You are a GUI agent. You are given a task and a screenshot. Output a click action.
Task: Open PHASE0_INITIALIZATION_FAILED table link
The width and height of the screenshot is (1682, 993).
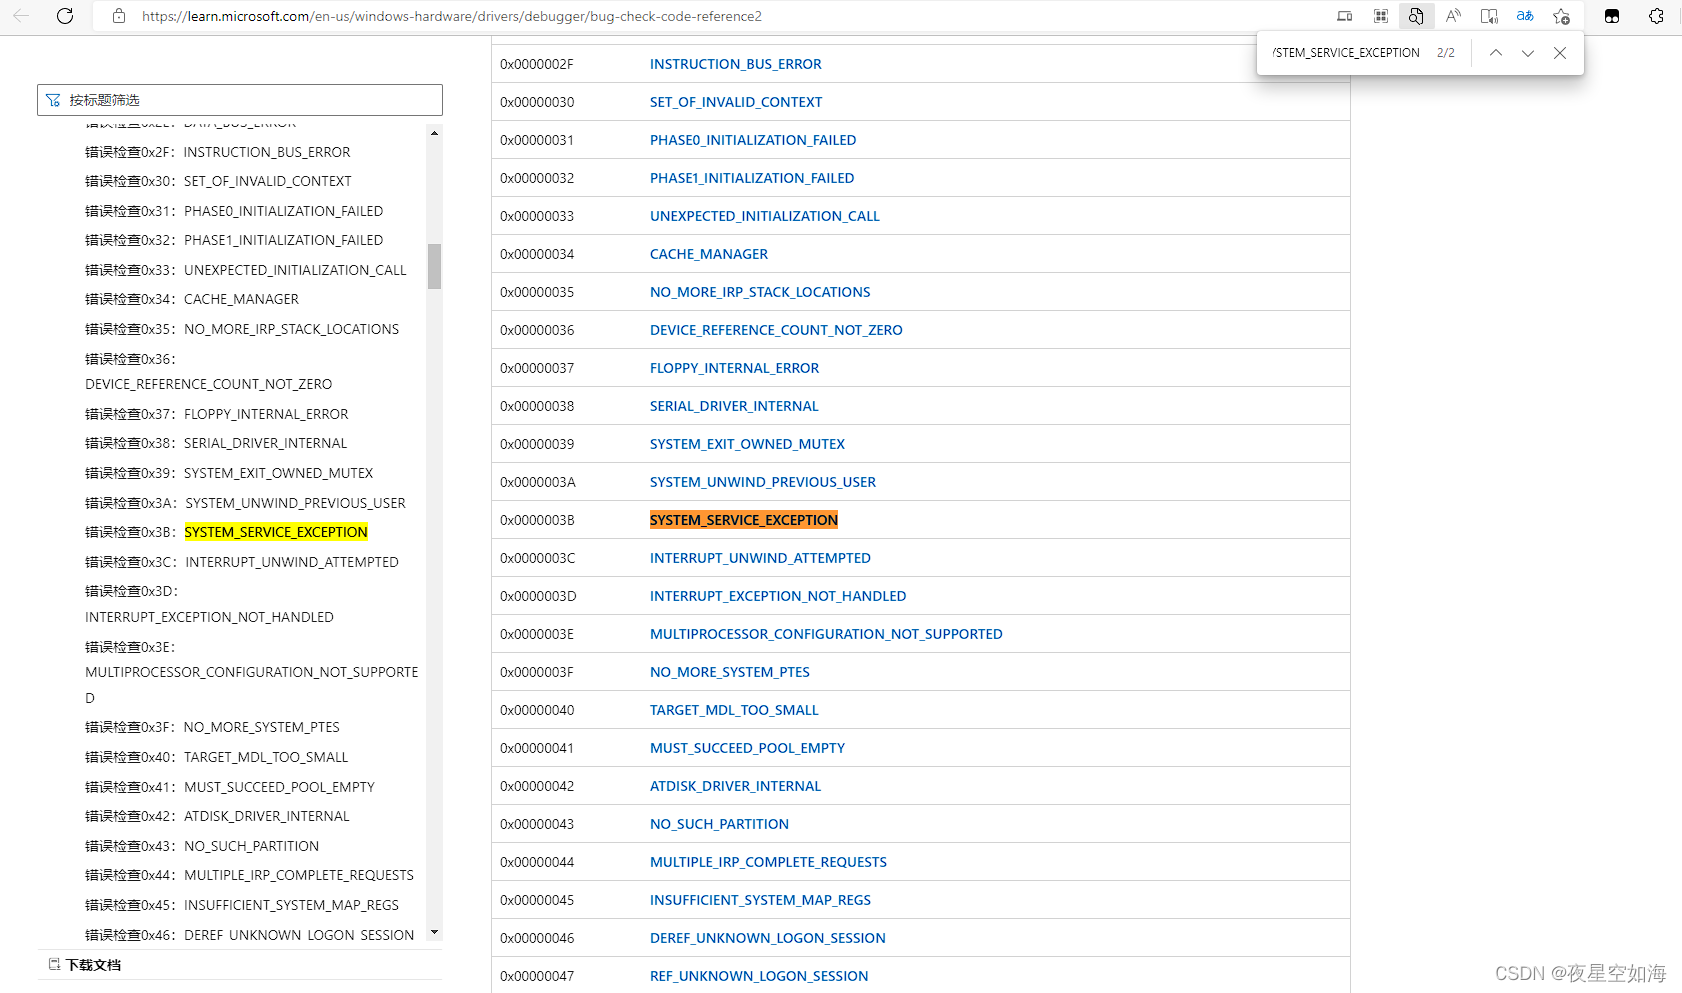coord(753,140)
